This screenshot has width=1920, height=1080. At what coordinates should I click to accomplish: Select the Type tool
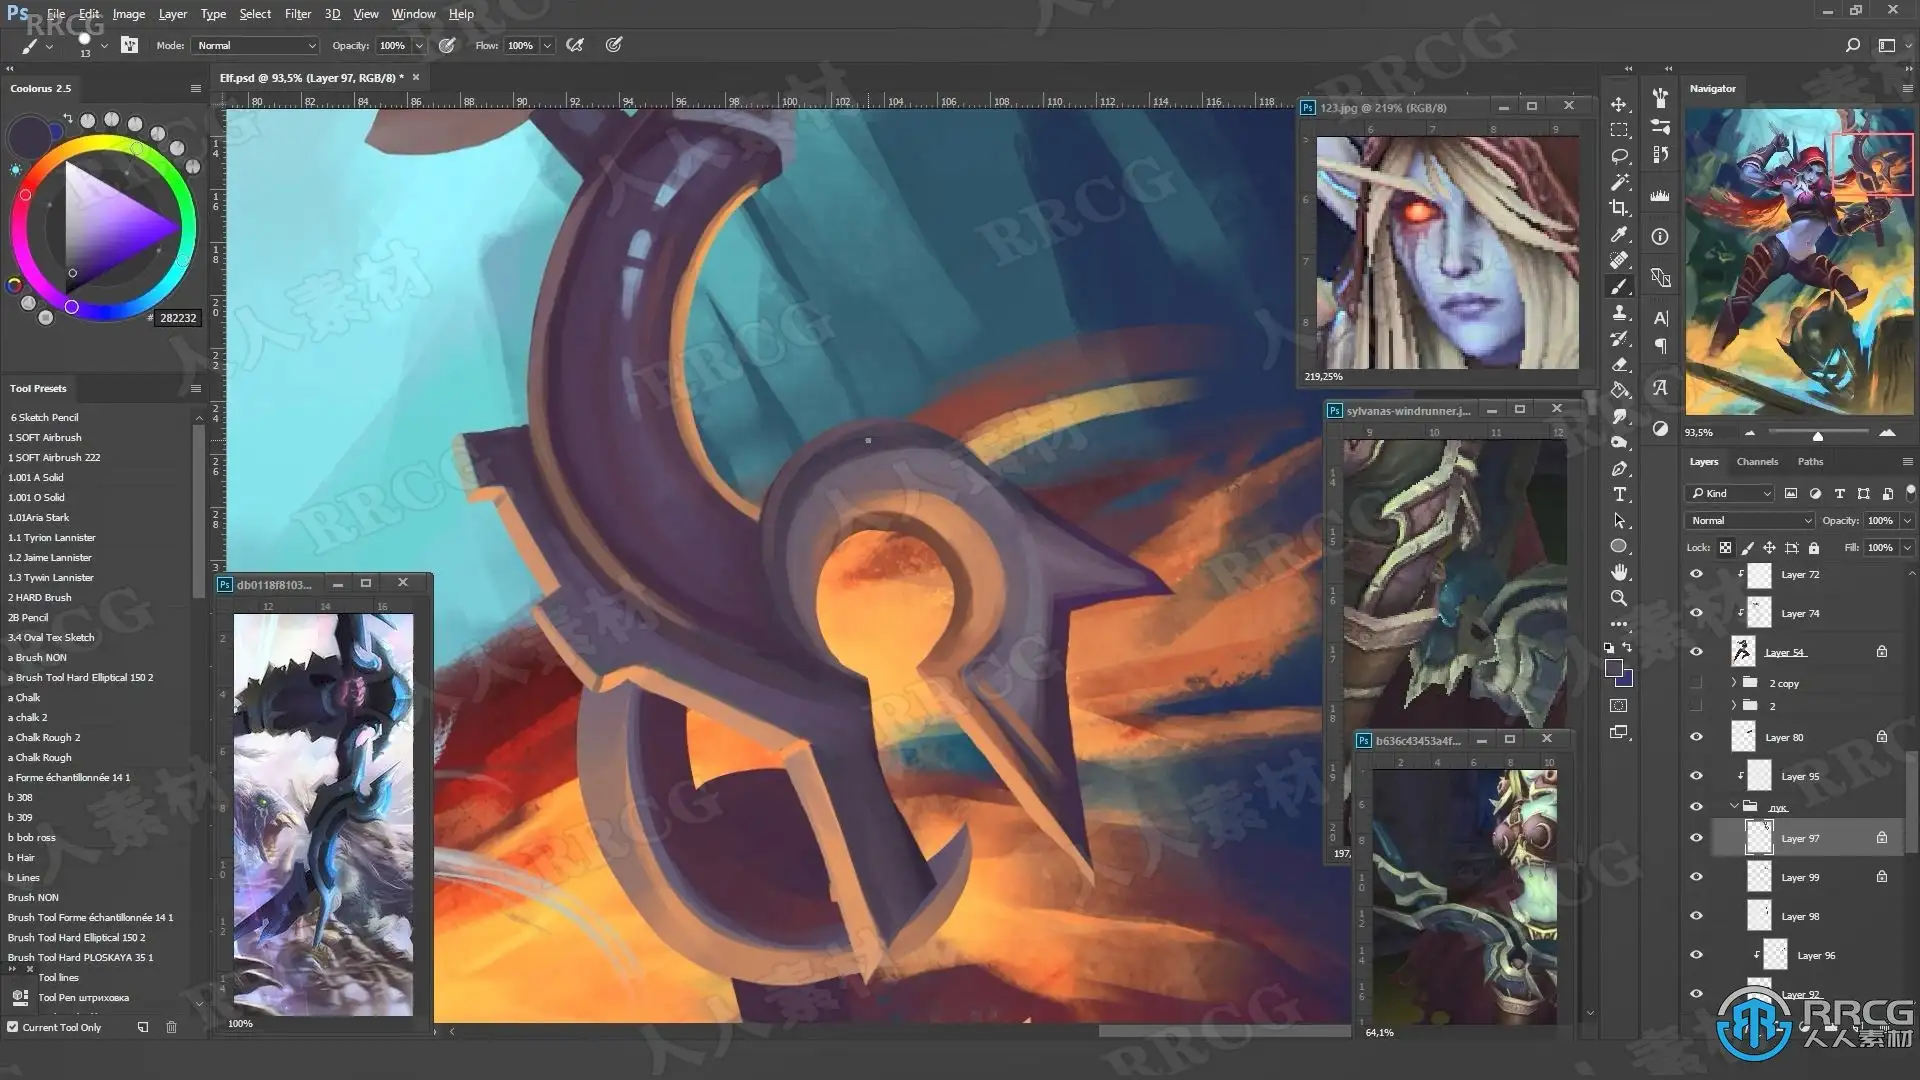tap(1619, 495)
